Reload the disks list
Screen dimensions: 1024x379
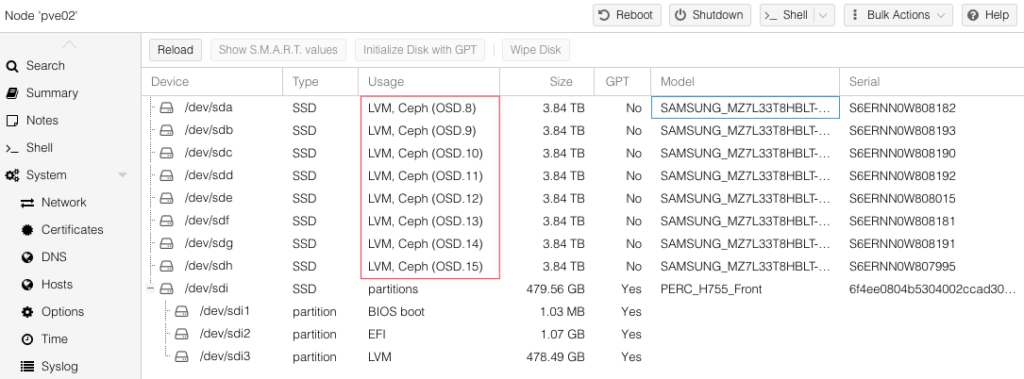point(176,50)
